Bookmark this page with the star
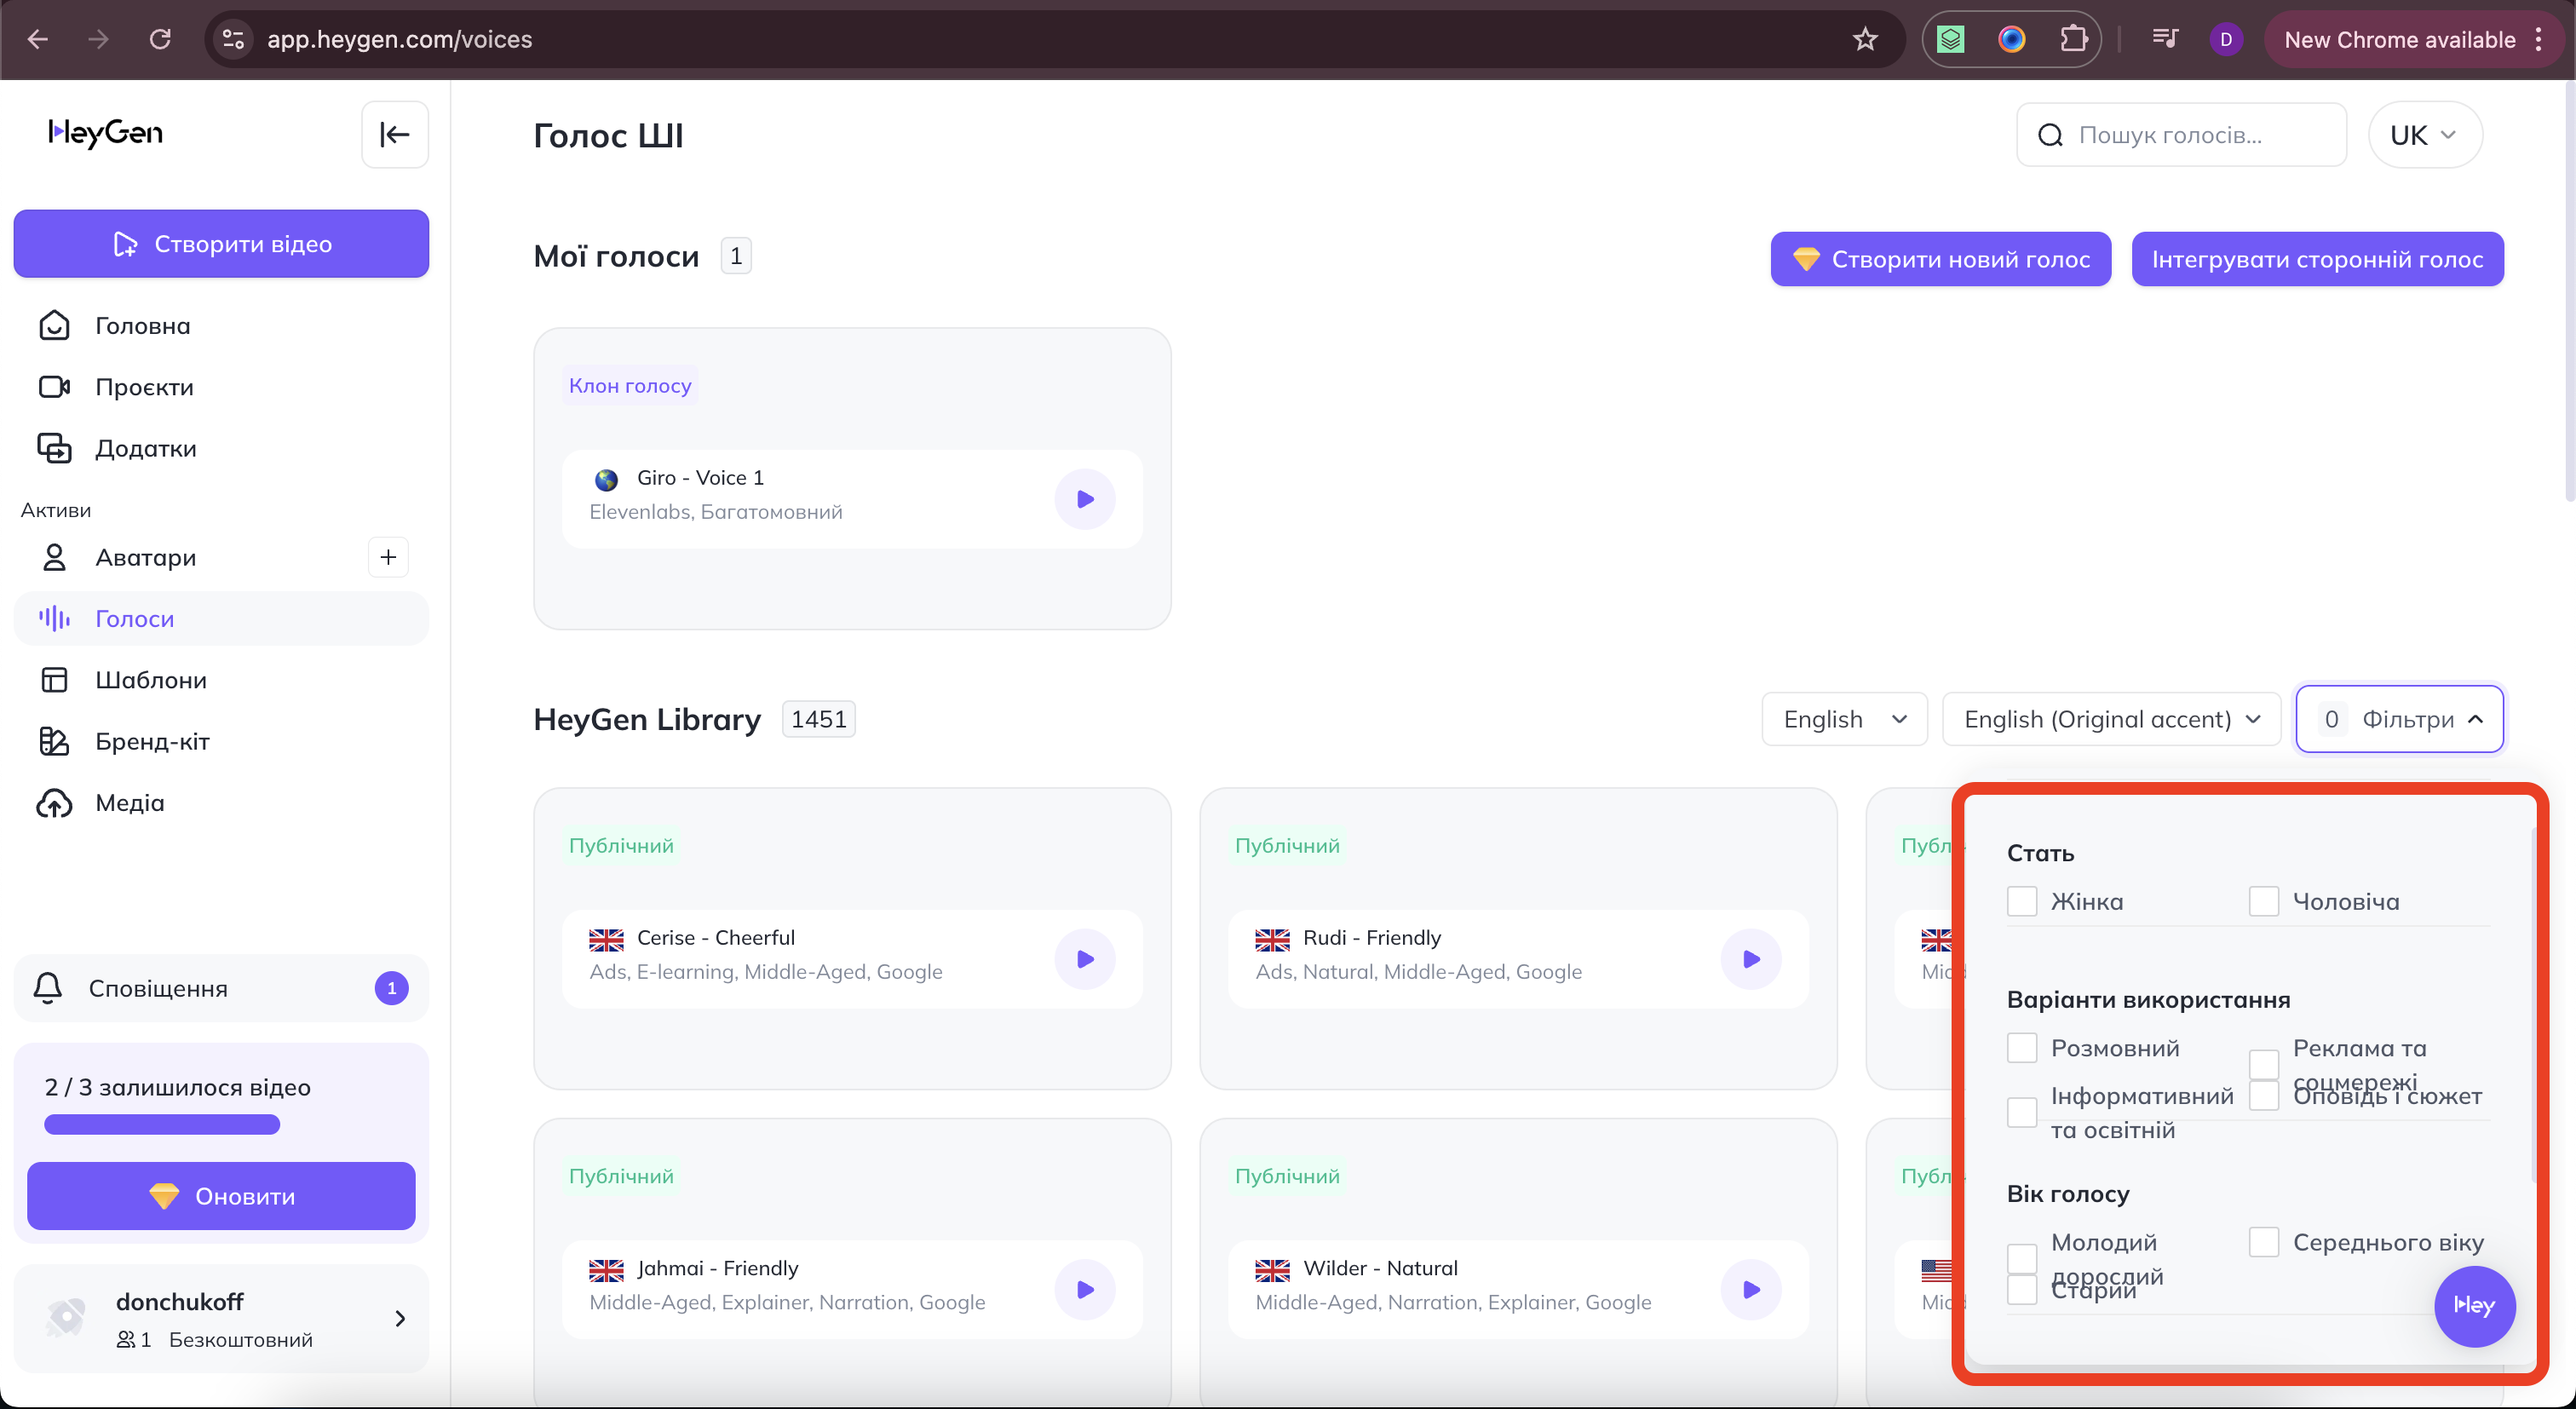 (x=1865, y=39)
